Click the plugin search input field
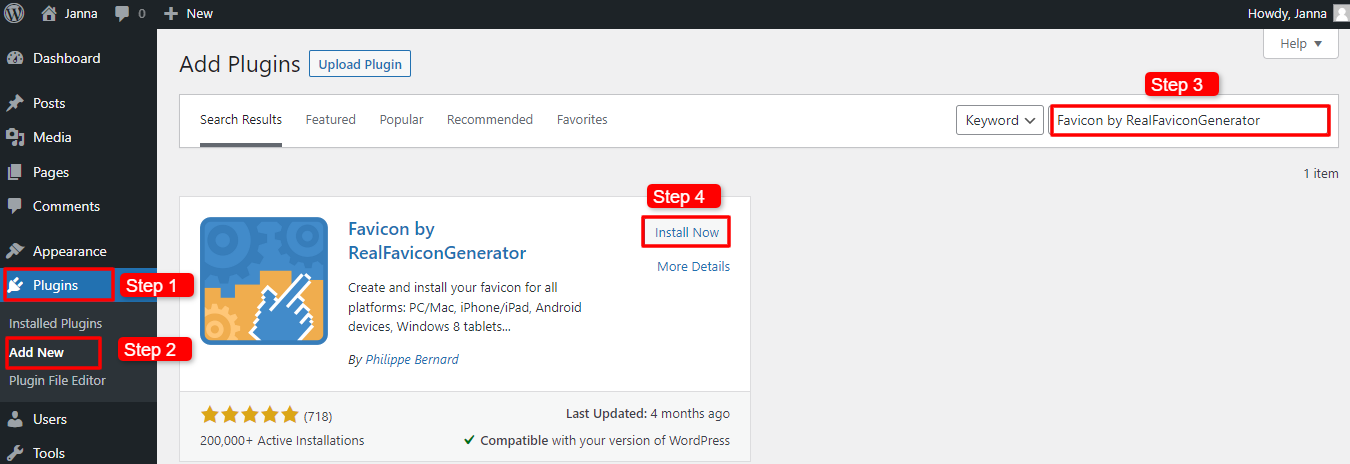The width and height of the screenshot is (1350, 464). [1190, 120]
